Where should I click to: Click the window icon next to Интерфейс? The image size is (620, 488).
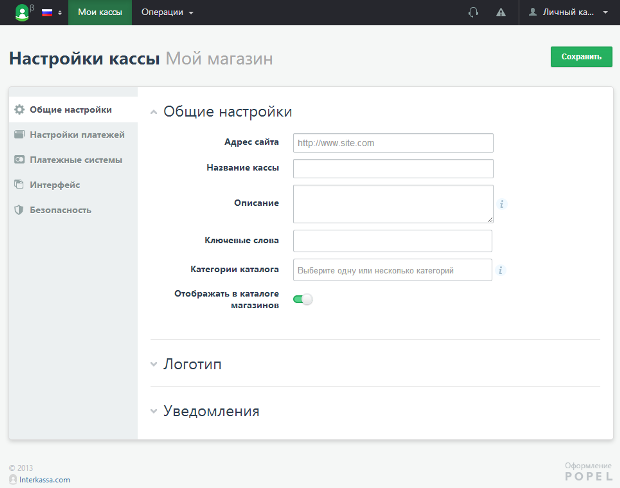coord(19,184)
